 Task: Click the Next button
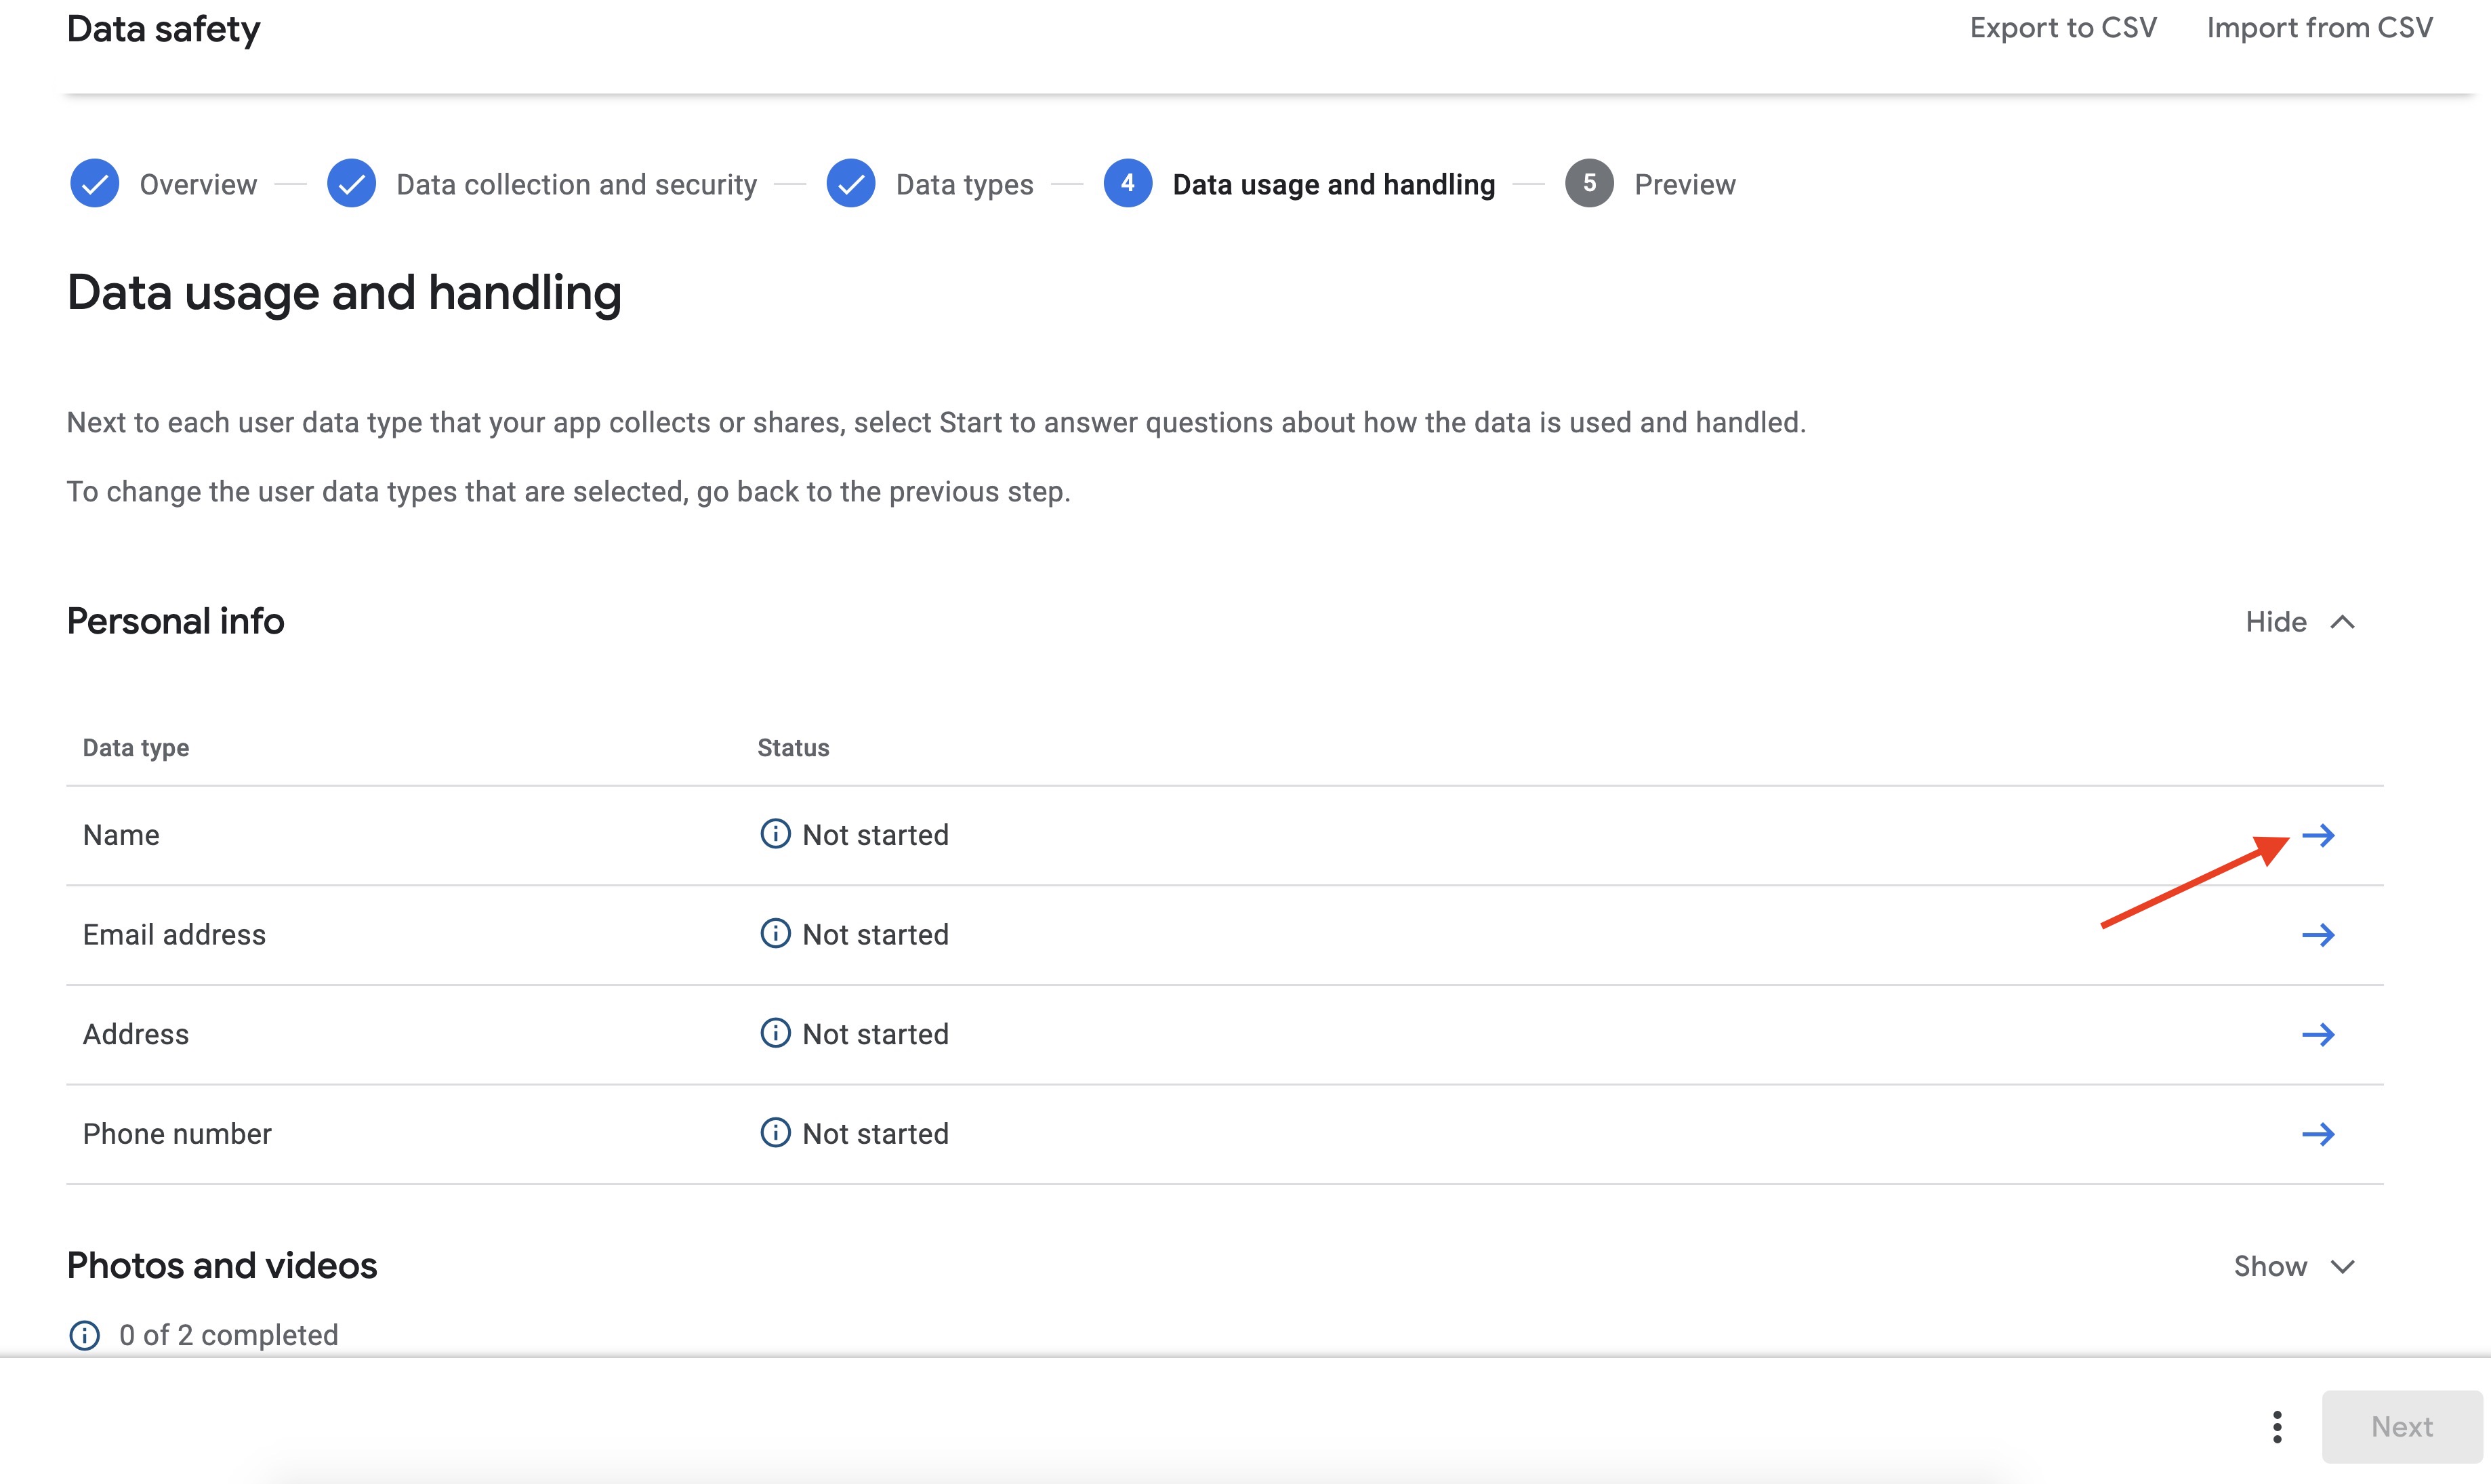pyautogui.click(x=2402, y=1427)
